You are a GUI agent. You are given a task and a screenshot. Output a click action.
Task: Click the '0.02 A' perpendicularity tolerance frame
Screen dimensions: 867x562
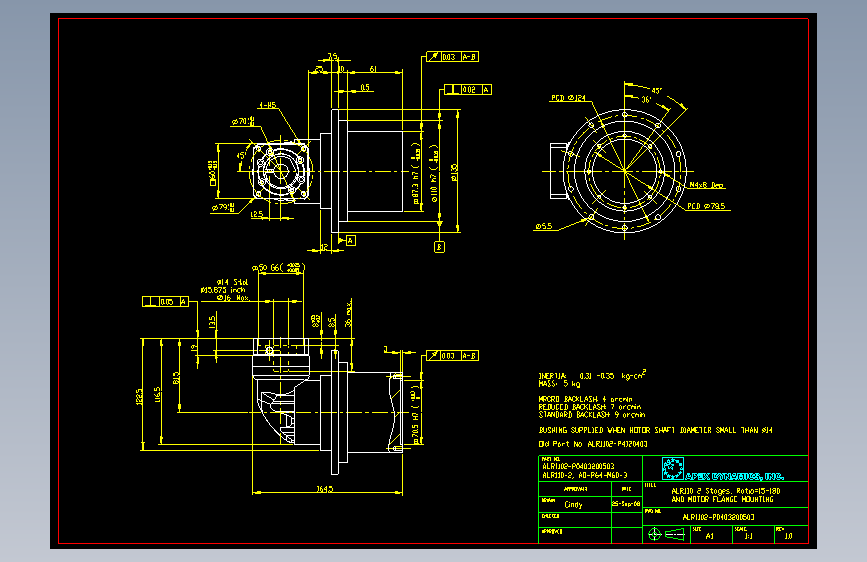(x=468, y=90)
